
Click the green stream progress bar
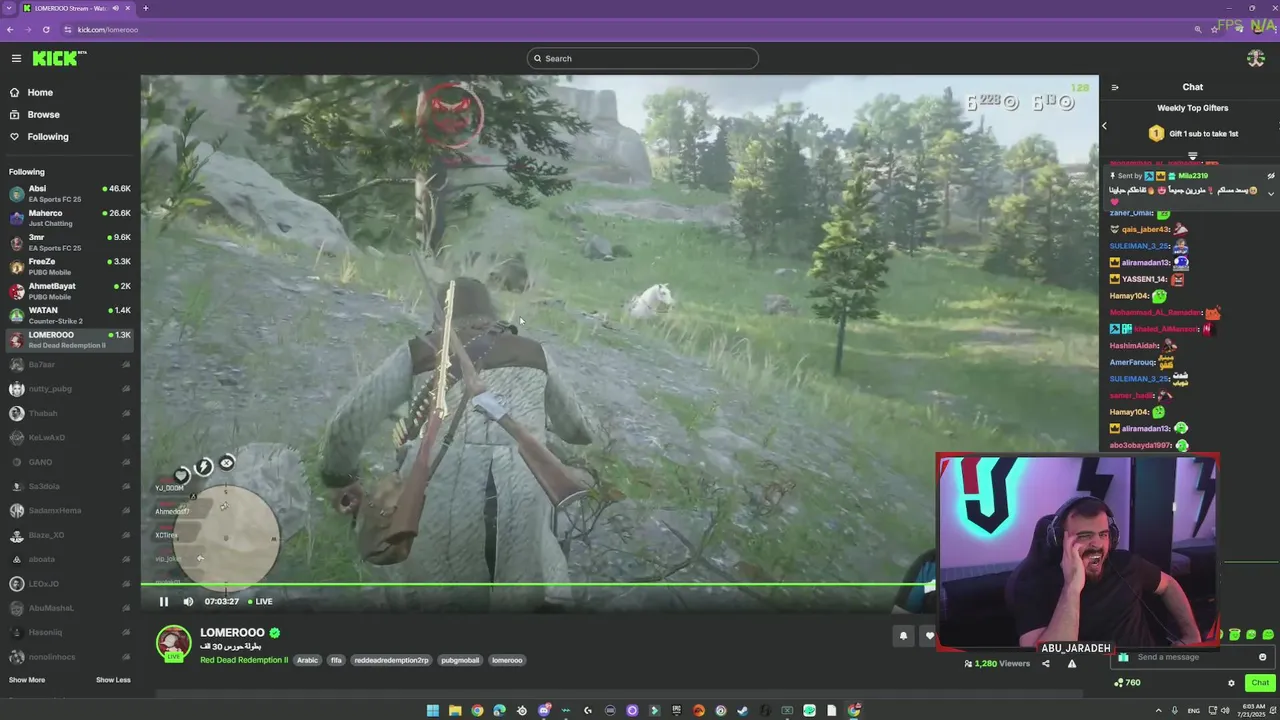[538, 585]
